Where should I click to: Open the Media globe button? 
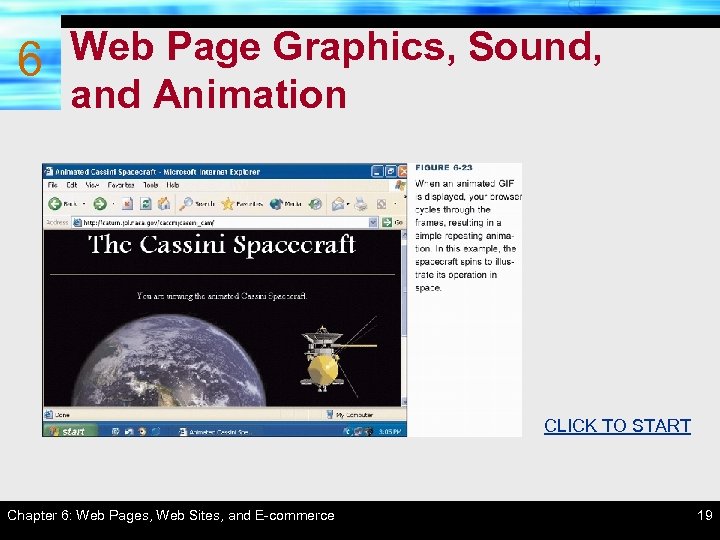pyautogui.click(x=285, y=203)
